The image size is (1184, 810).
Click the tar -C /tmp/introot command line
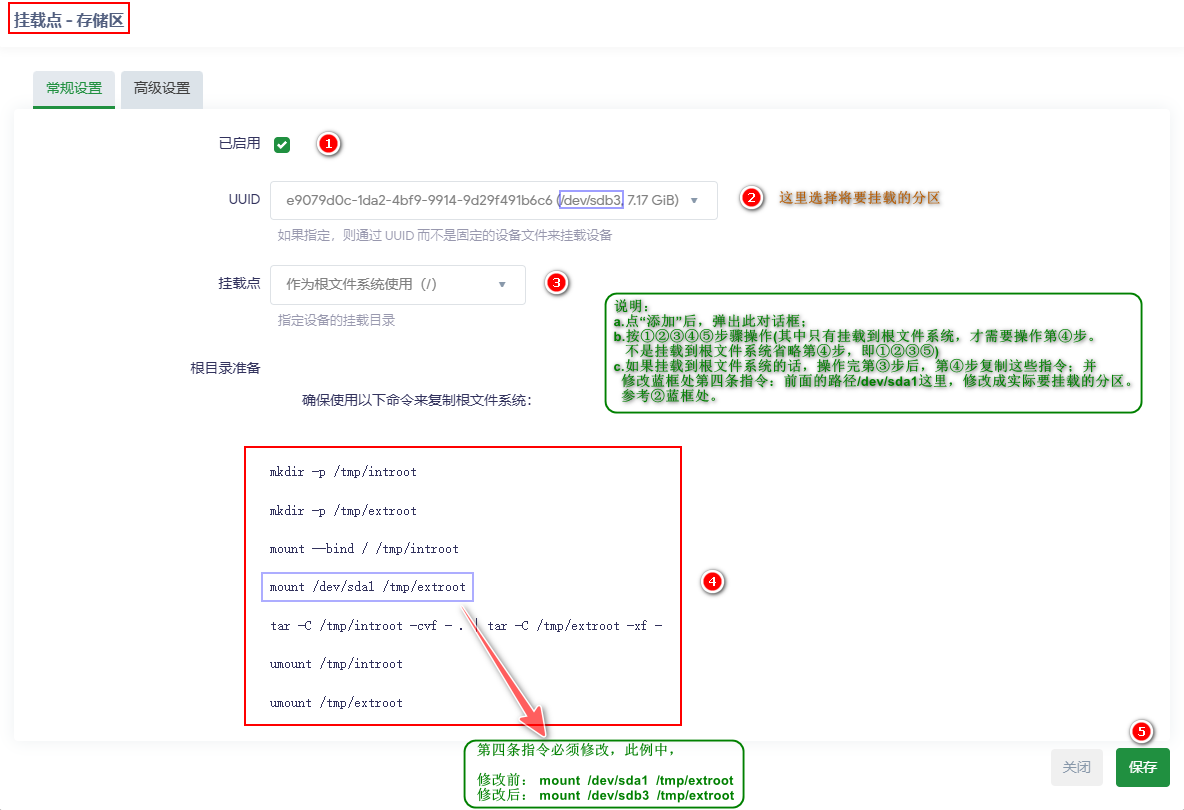coord(466,625)
